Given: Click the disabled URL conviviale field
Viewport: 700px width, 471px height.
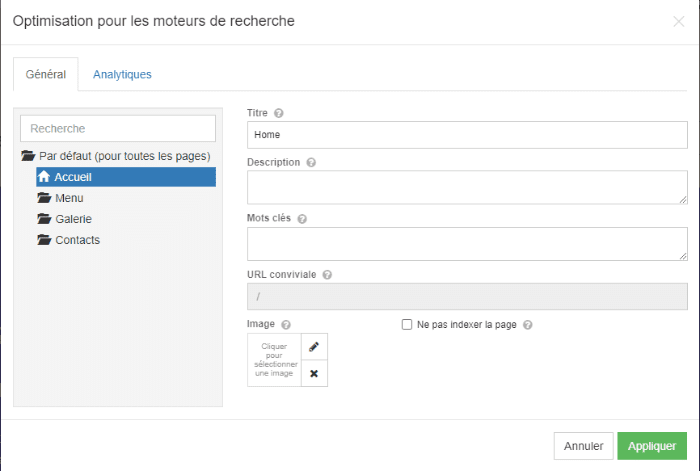Looking at the screenshot, I should click(467, 296).
